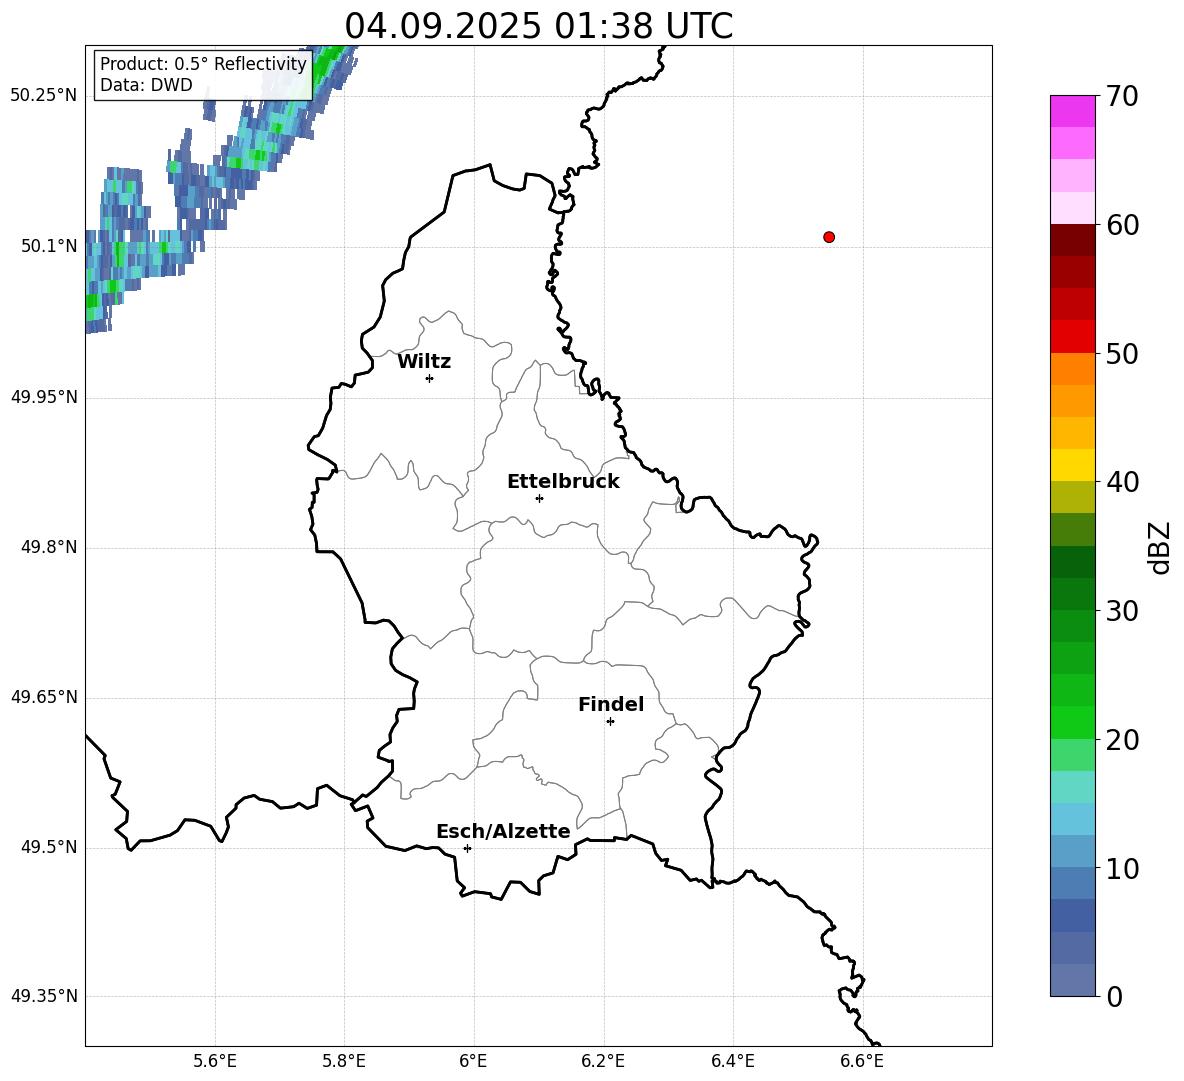The image size is (1184, 1081).
Task: Click the Esch/Alzette station cross marker
Action: 467,848
